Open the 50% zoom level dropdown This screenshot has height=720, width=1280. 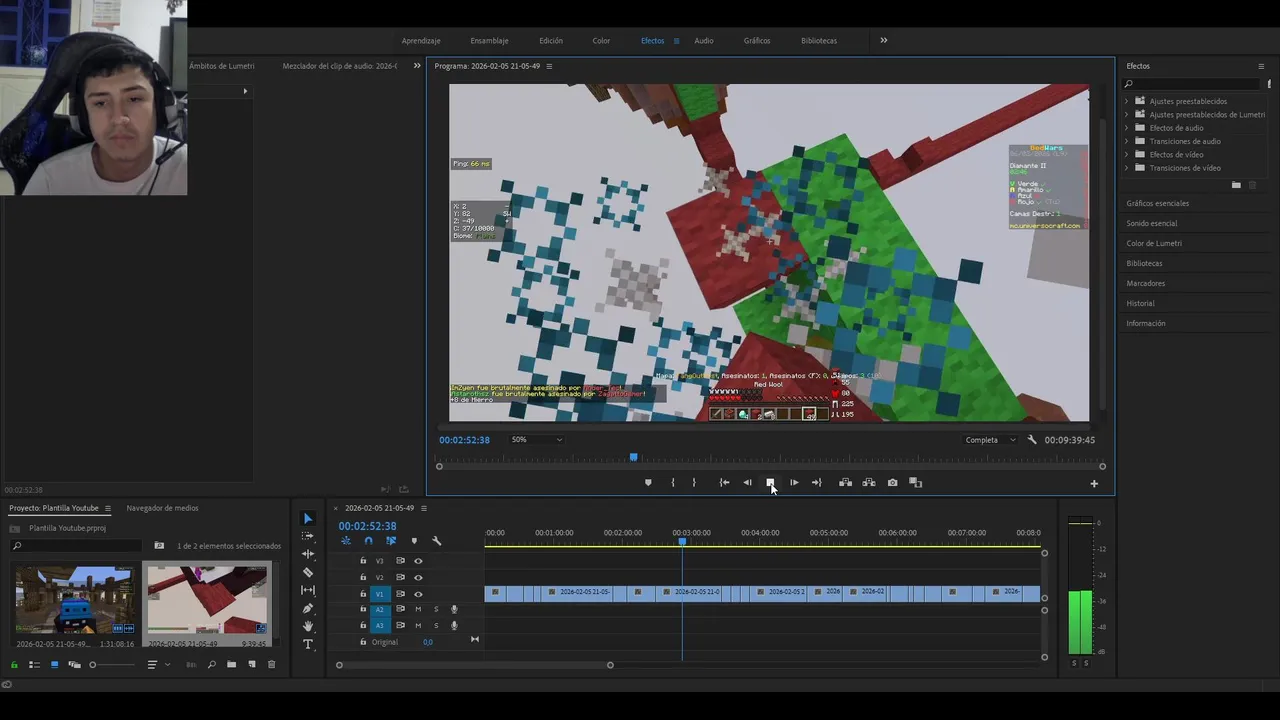click(536, 440)
